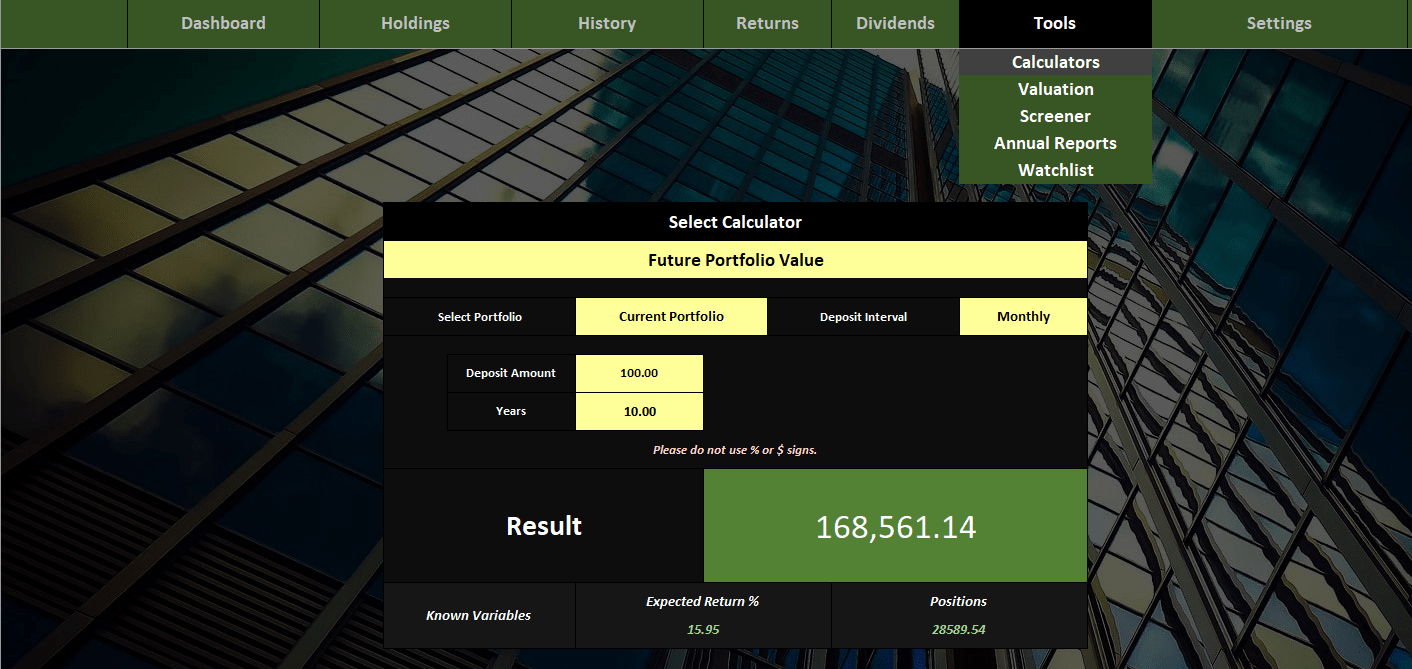Click the 'Please do not use % or $ signs' note
The image size is (1412, 669).
pyautogui.click(x=735, y=450)
